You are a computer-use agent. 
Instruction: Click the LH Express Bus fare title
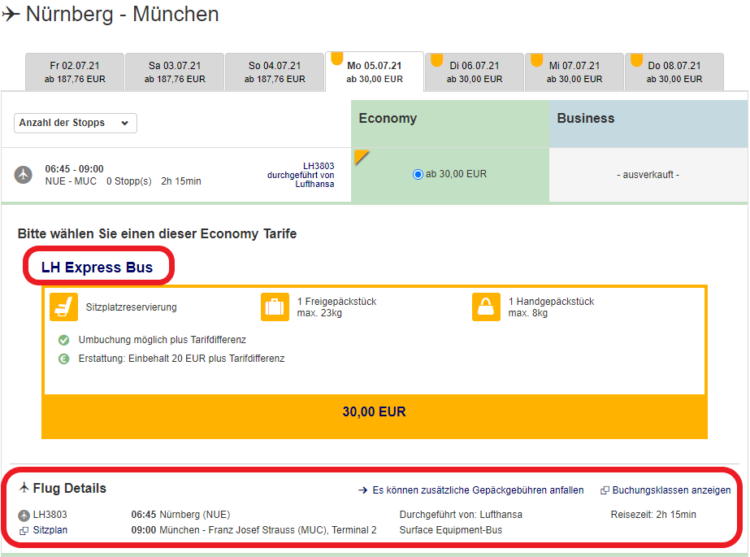pos(97,267)
